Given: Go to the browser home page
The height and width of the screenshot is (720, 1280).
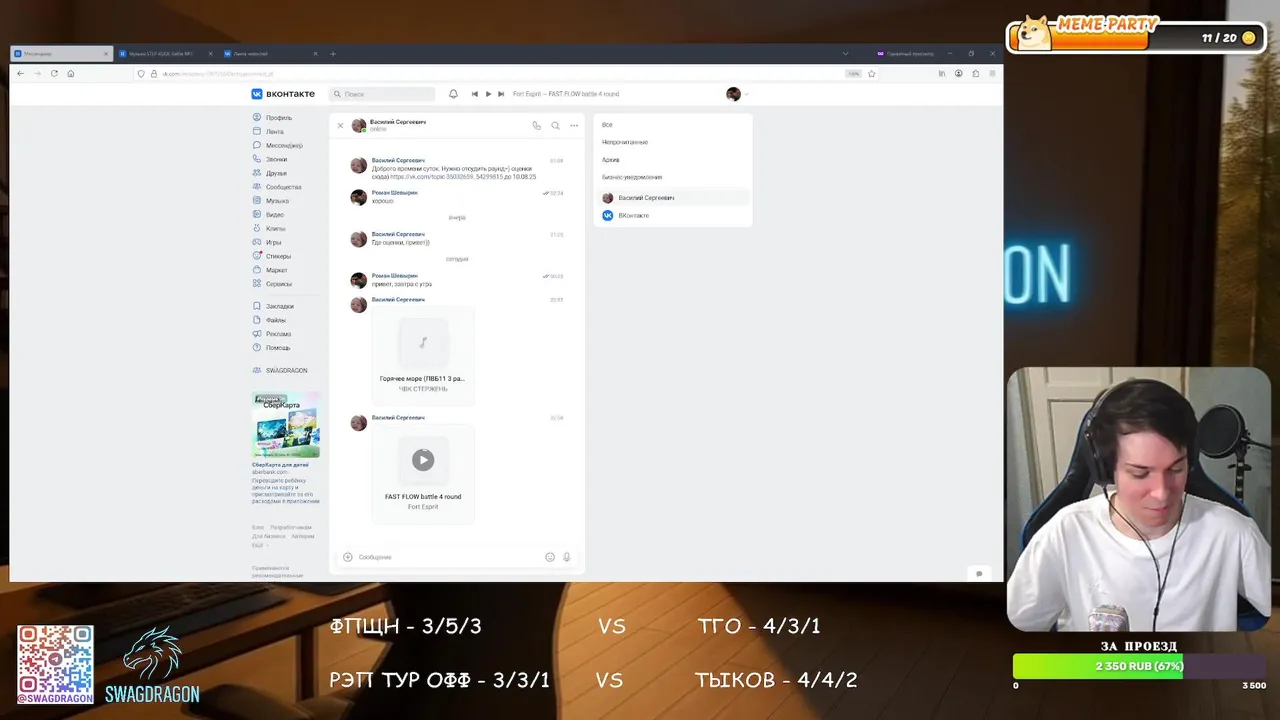Looking at the screenshot, I should (71, 74).
